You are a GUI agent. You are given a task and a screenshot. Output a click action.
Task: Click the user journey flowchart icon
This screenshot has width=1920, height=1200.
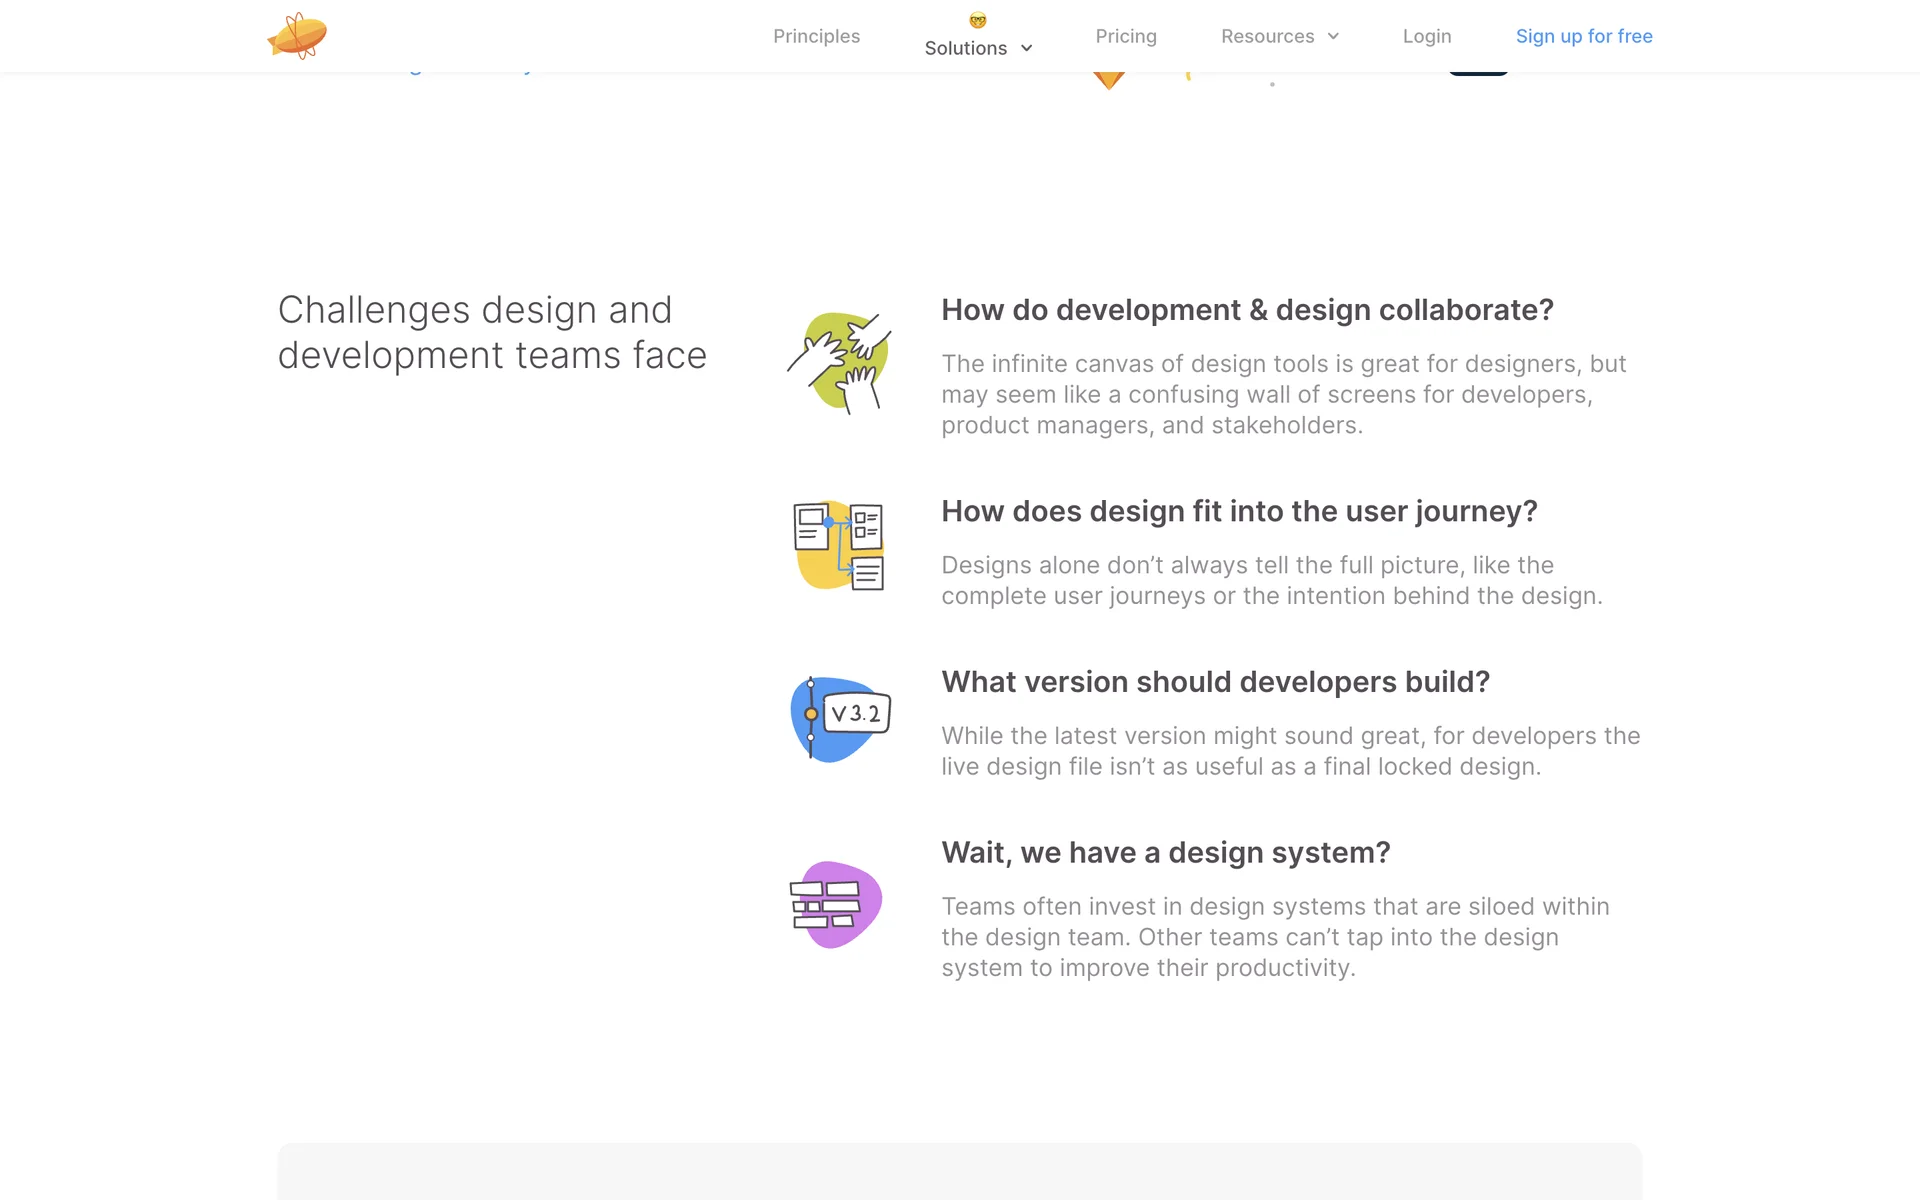(839, 546)
